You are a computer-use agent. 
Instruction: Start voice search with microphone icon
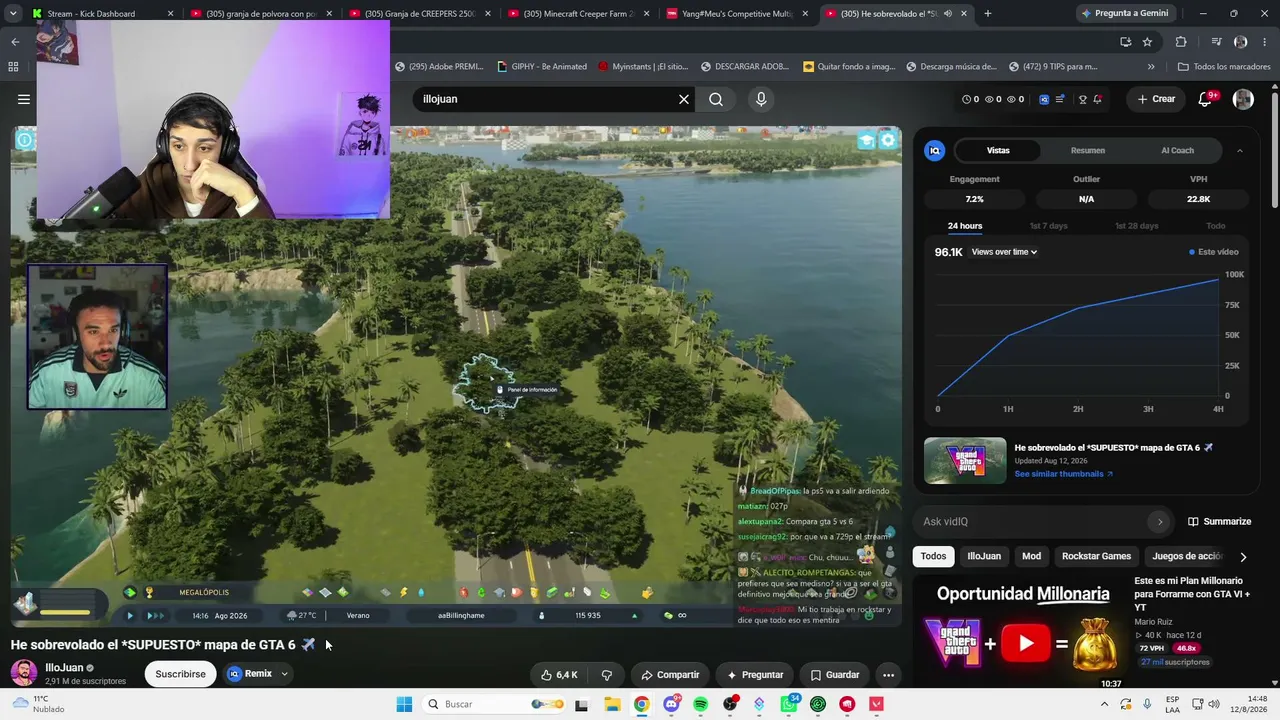[x=761, y=99]
